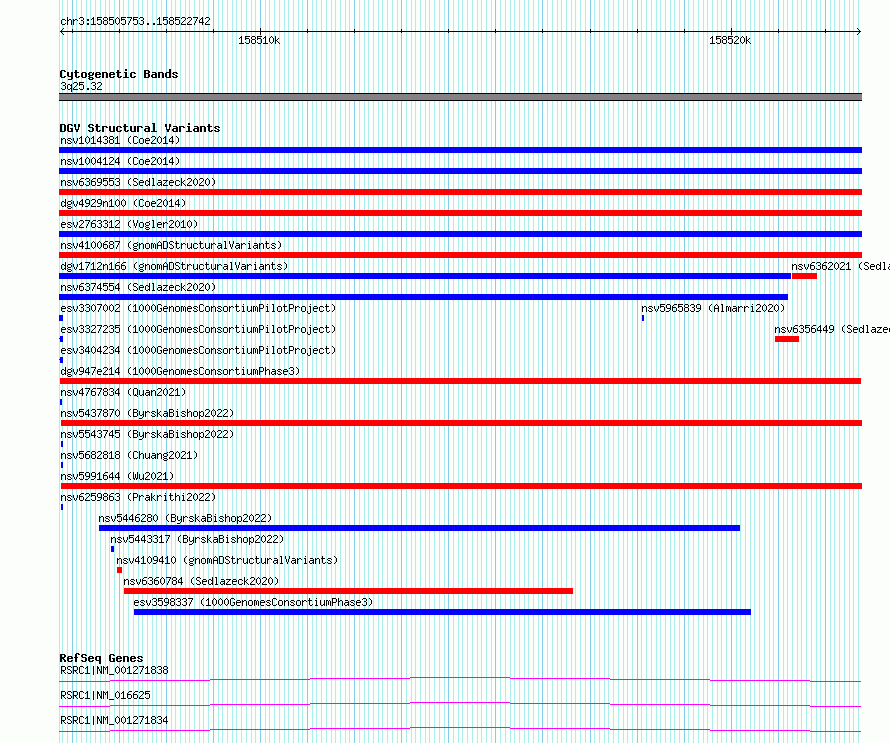Click the nsv5991644 (Wu2021) label

117,476
